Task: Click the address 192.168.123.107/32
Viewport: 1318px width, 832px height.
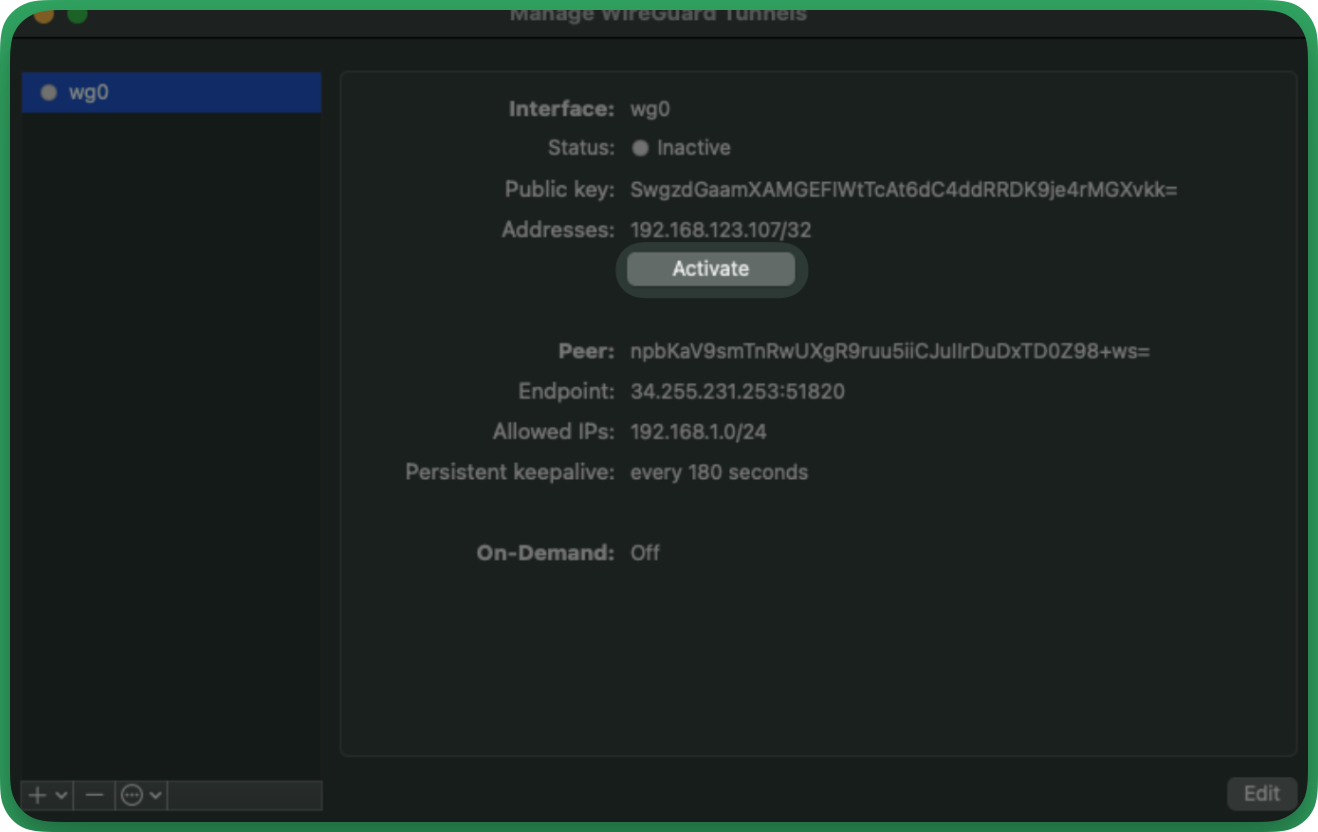Action: click(x=721, y=230)
